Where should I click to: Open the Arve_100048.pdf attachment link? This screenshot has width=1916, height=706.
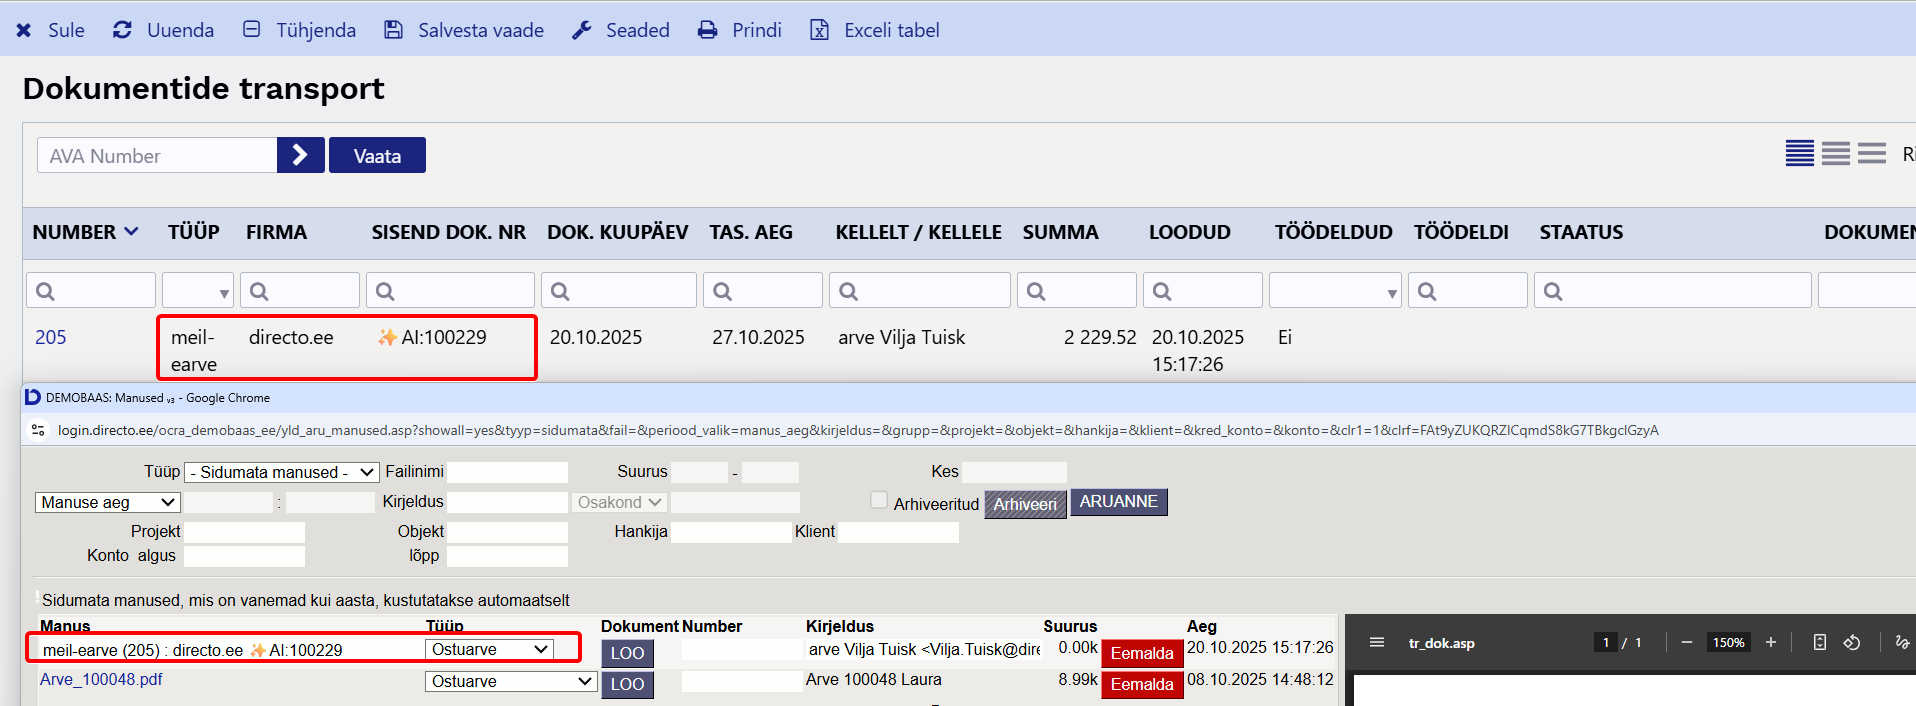pos(101,679)
